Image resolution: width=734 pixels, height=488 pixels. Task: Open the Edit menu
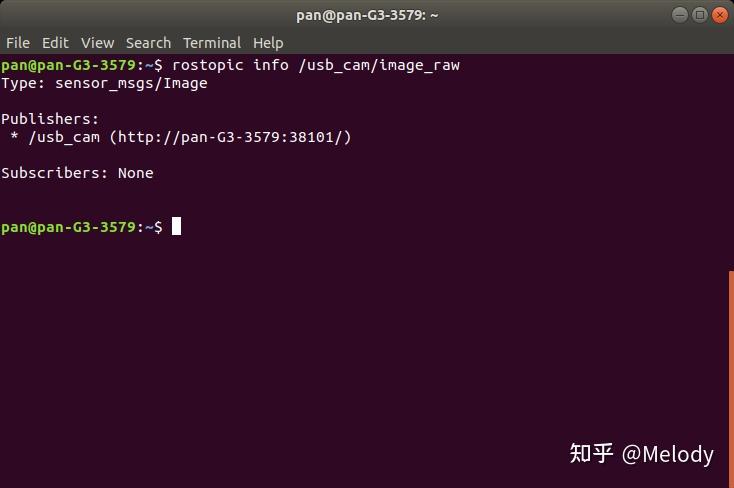(x=55, y=43)
